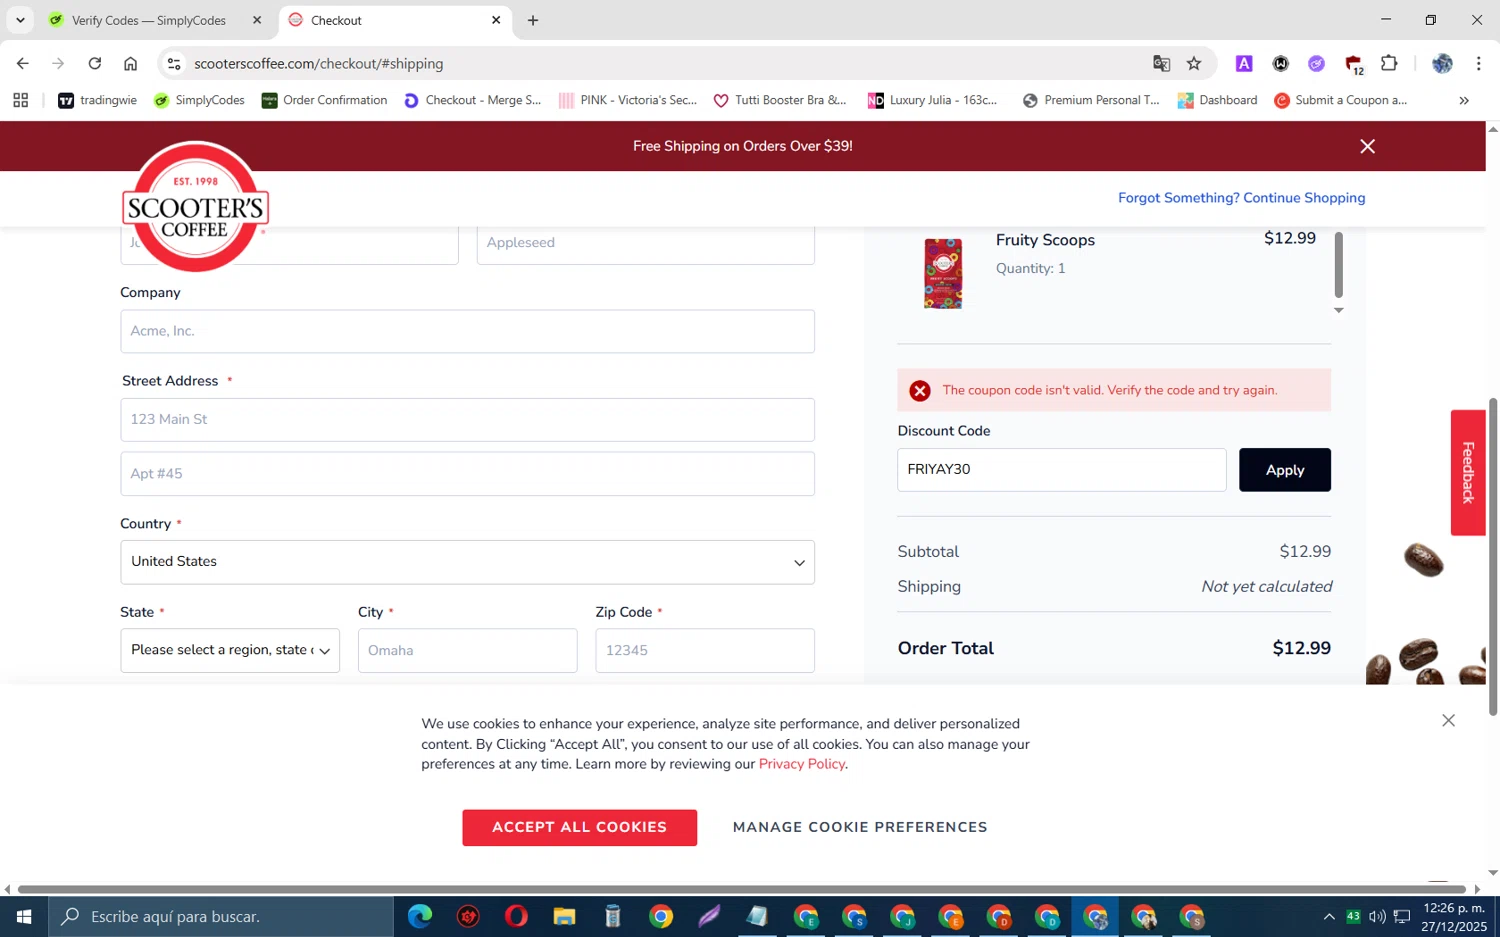Open the Extensions puzzle piece menu

point(1389,63)
